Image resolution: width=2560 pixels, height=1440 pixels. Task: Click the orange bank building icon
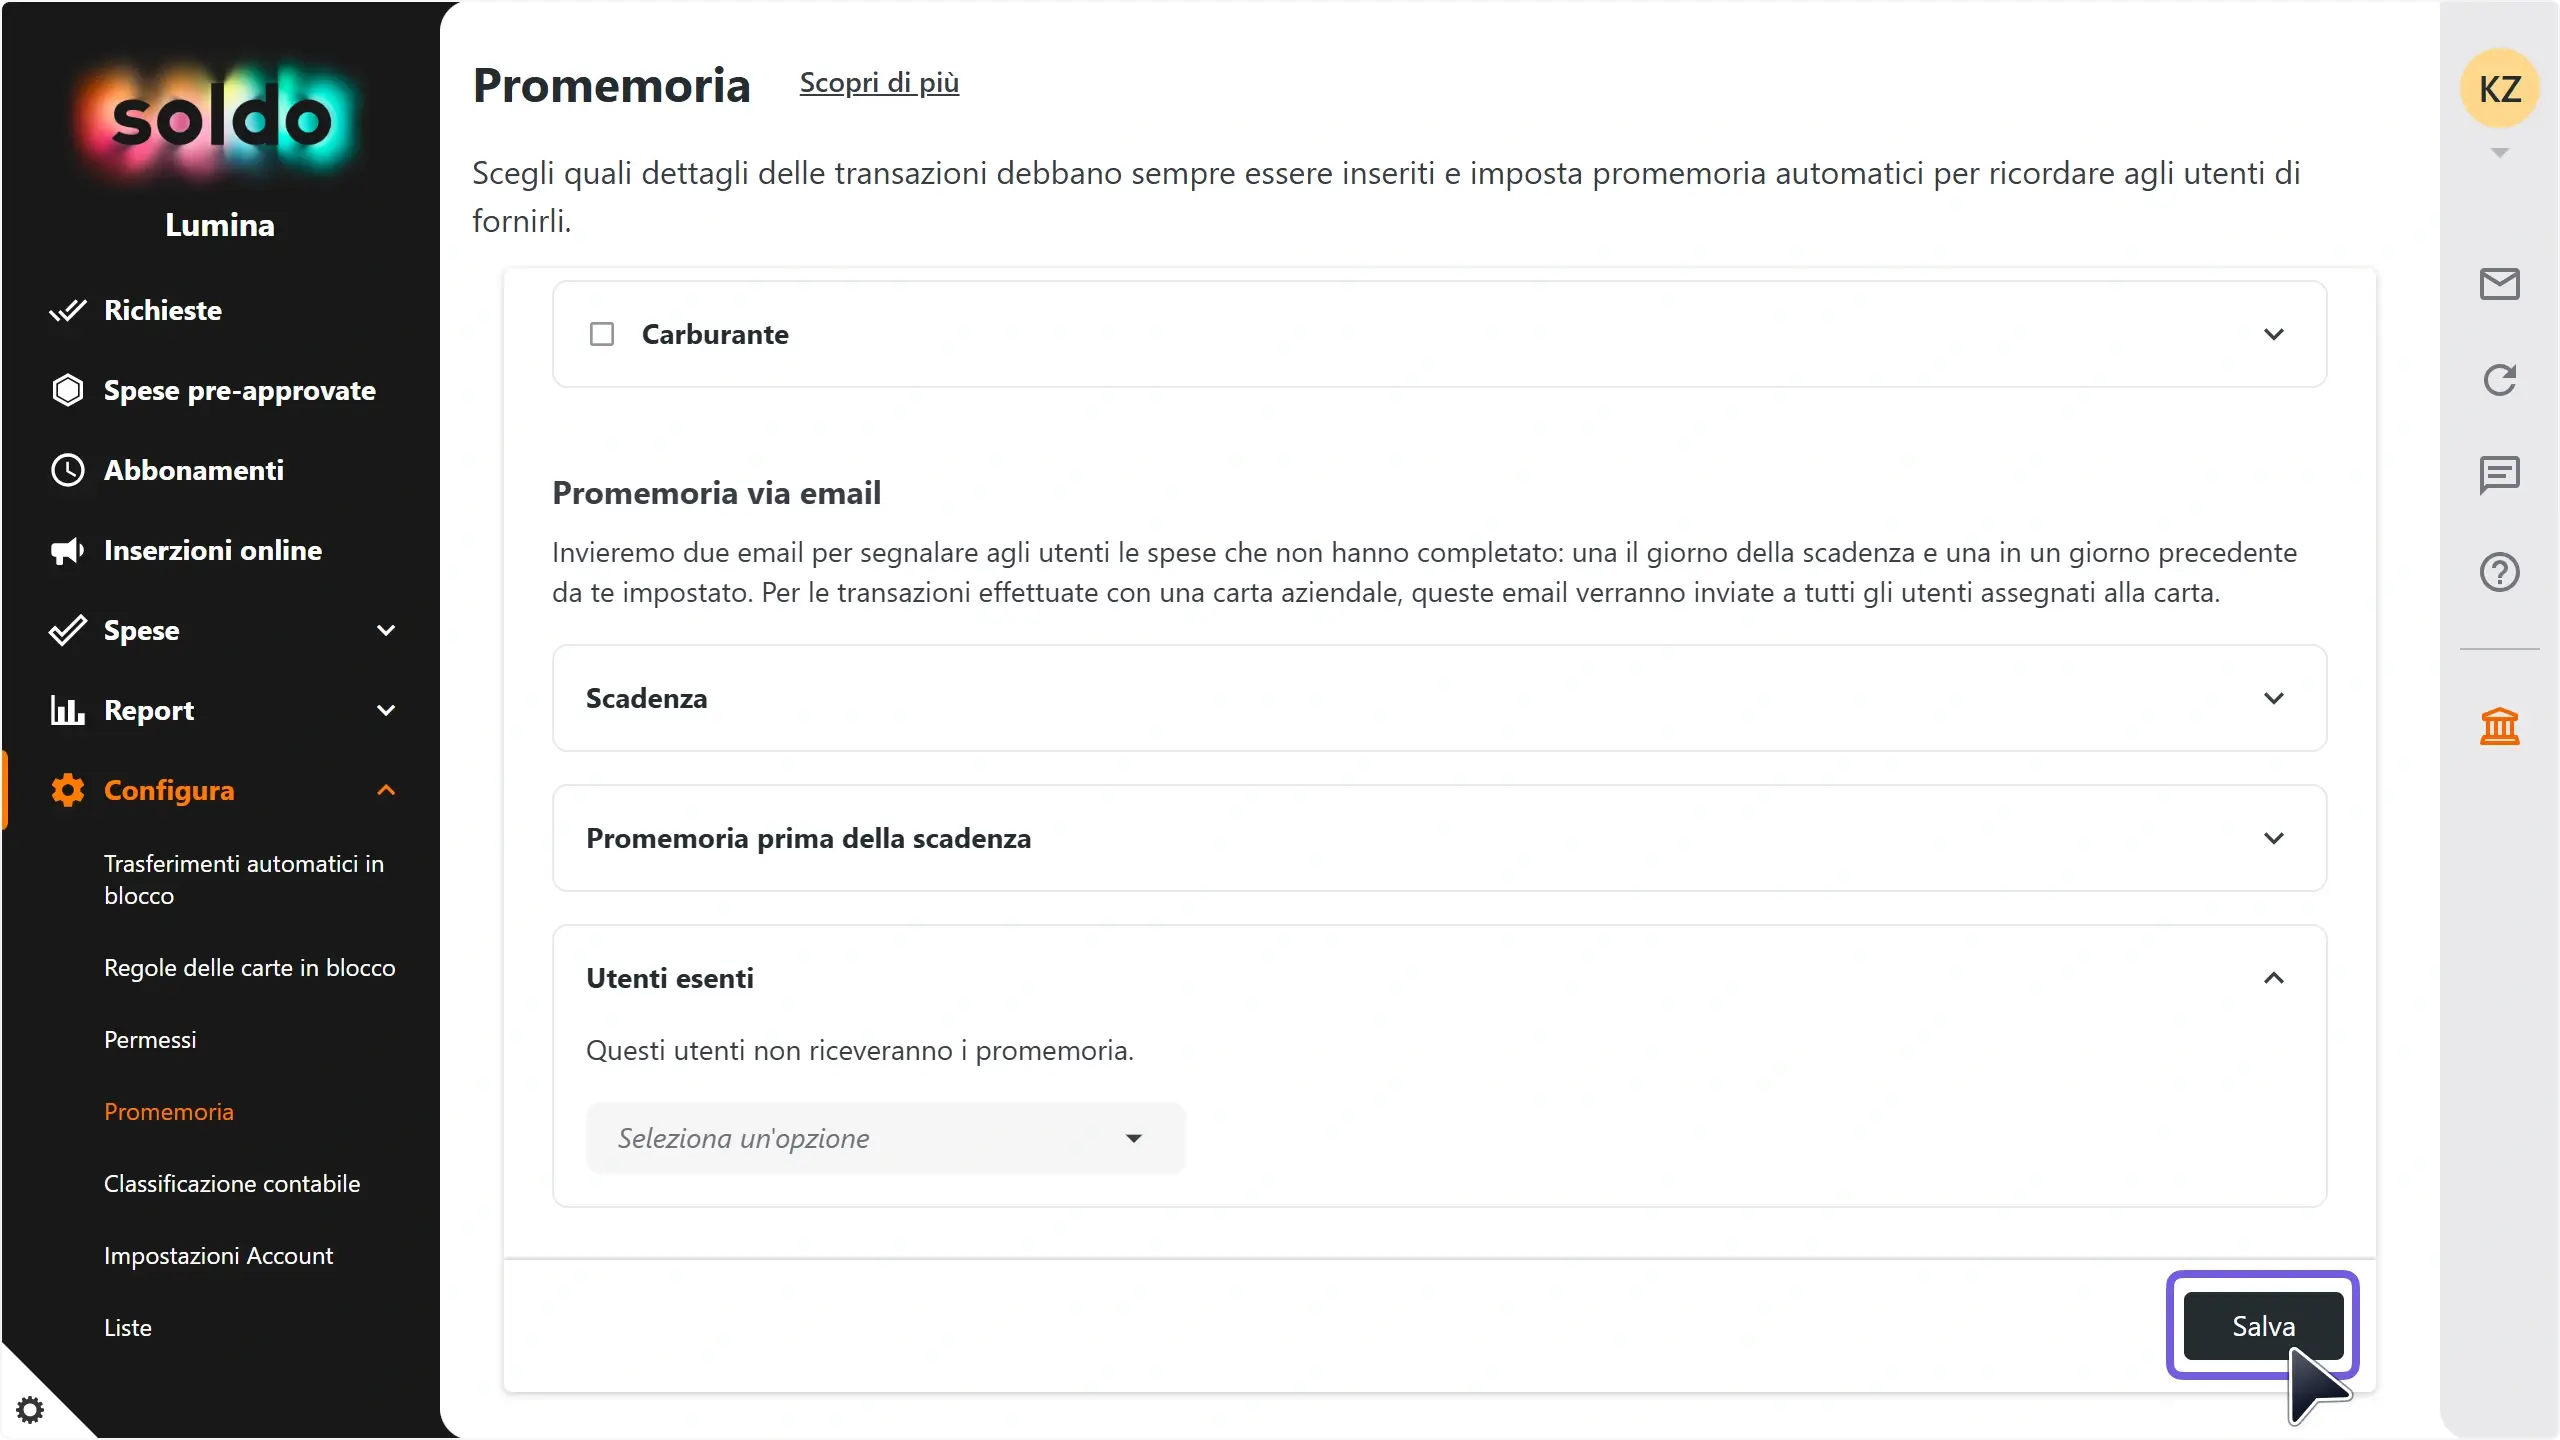2499,726
